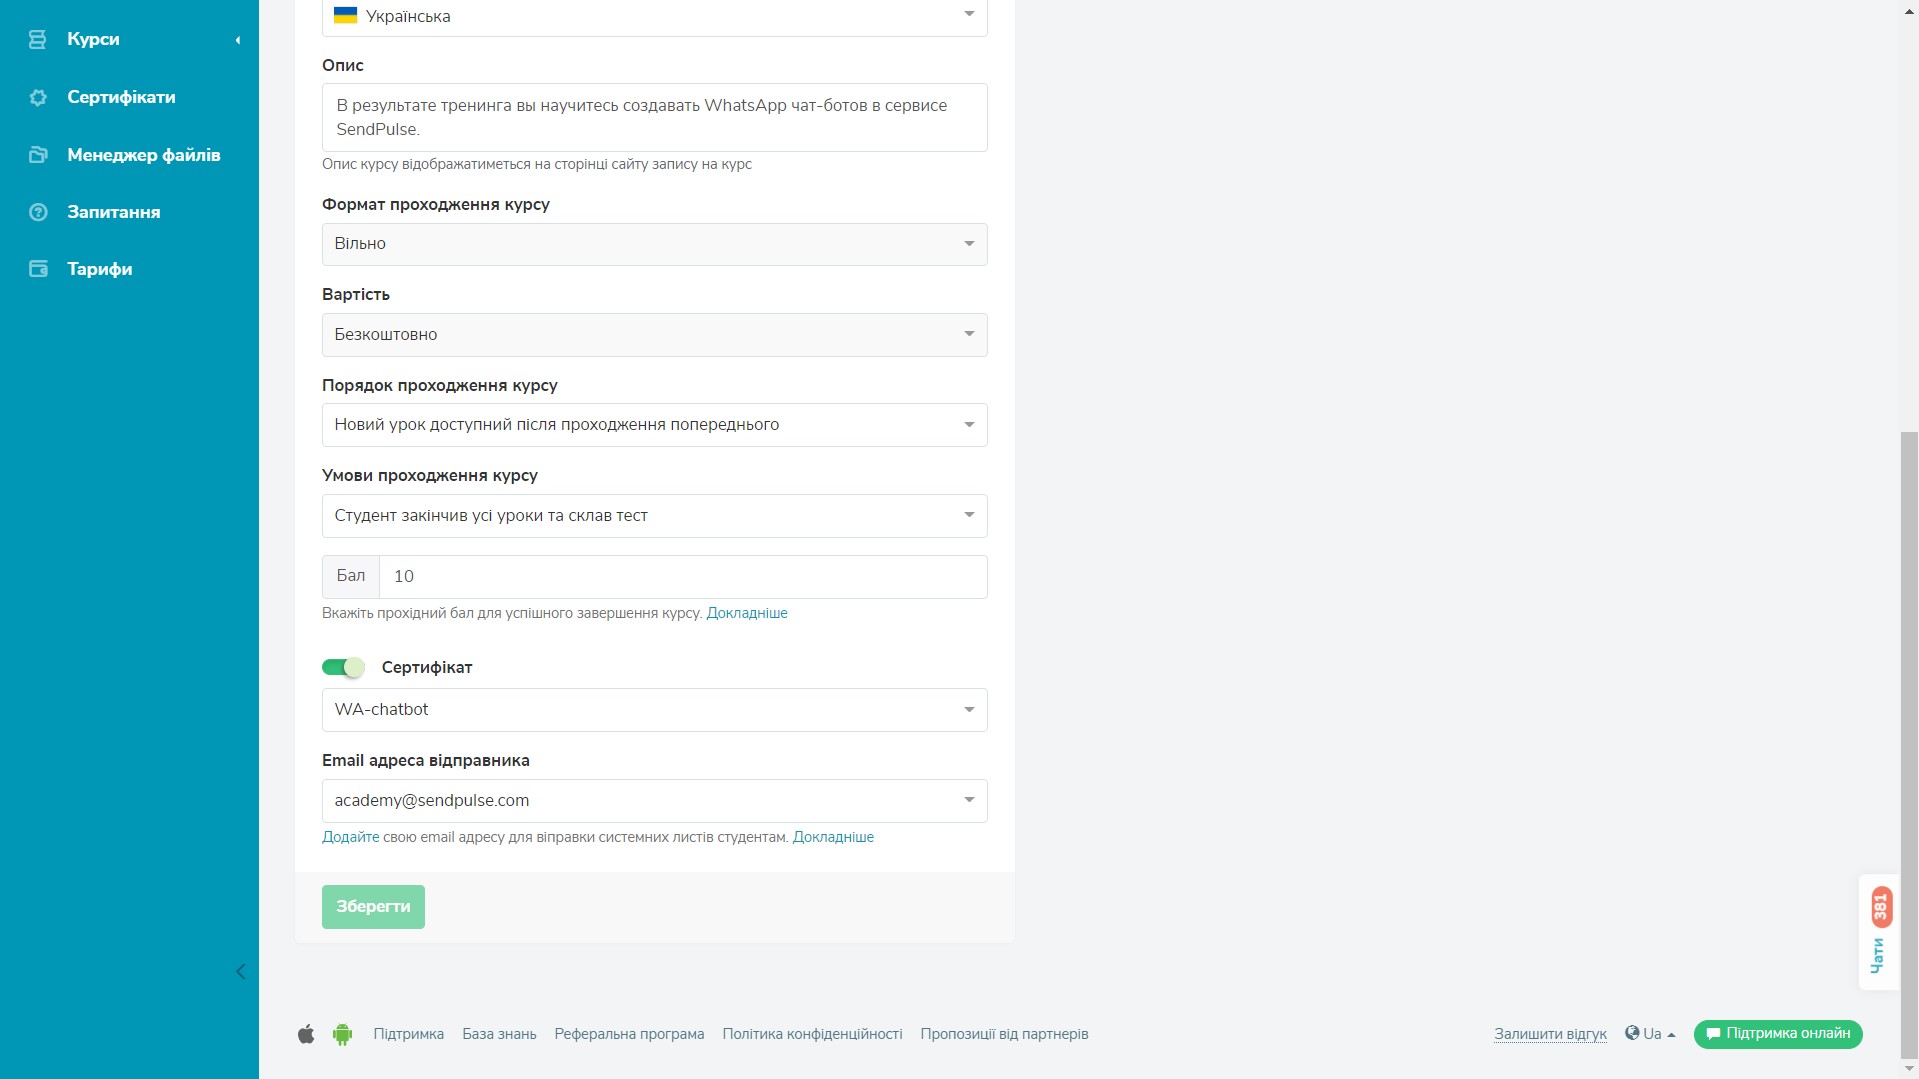Click the Android app download icon
The width and height of the screenshot is (1919, 1079).
[x=342, y=1034]
